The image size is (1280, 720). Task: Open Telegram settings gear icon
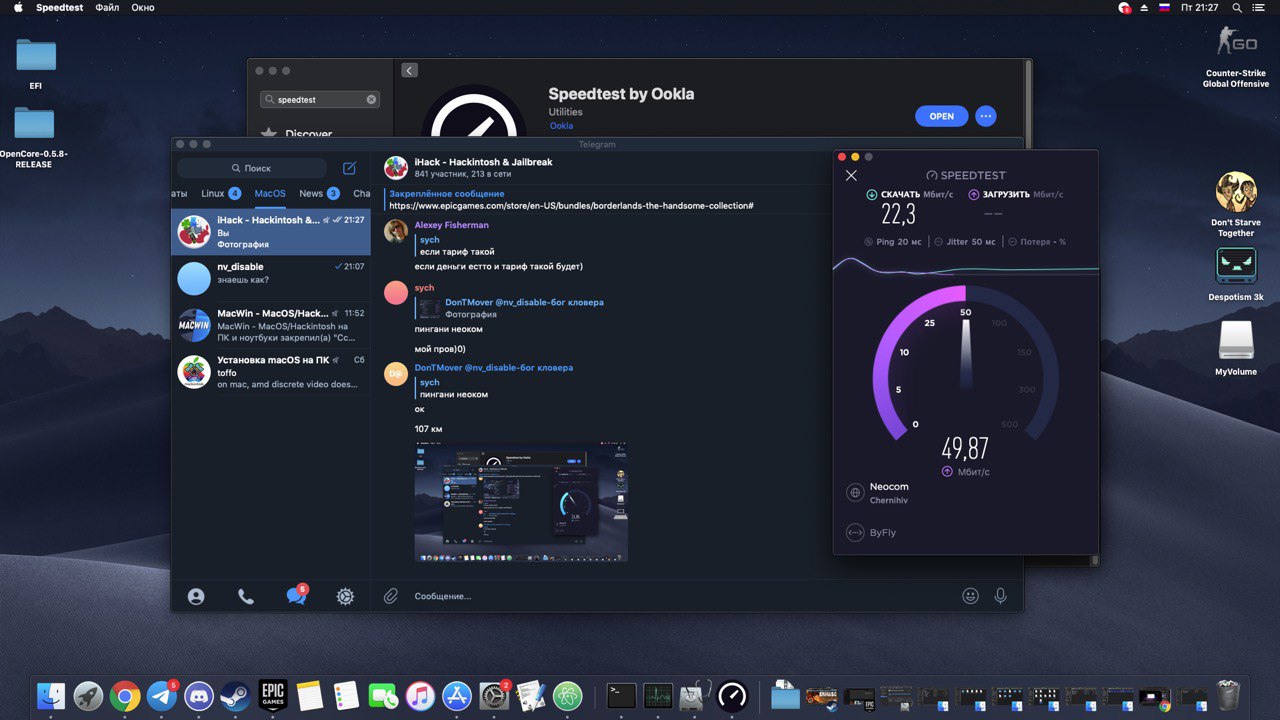345,596
